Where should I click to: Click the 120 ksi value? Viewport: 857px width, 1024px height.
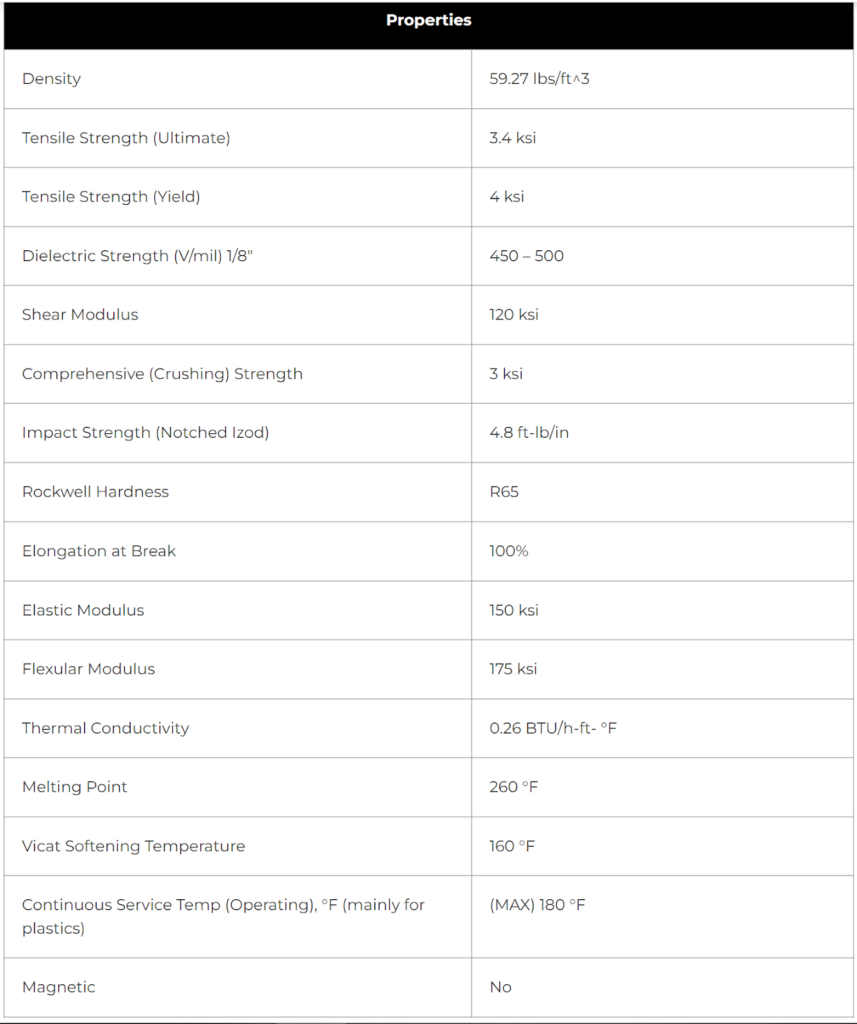(x=514, y=315)
